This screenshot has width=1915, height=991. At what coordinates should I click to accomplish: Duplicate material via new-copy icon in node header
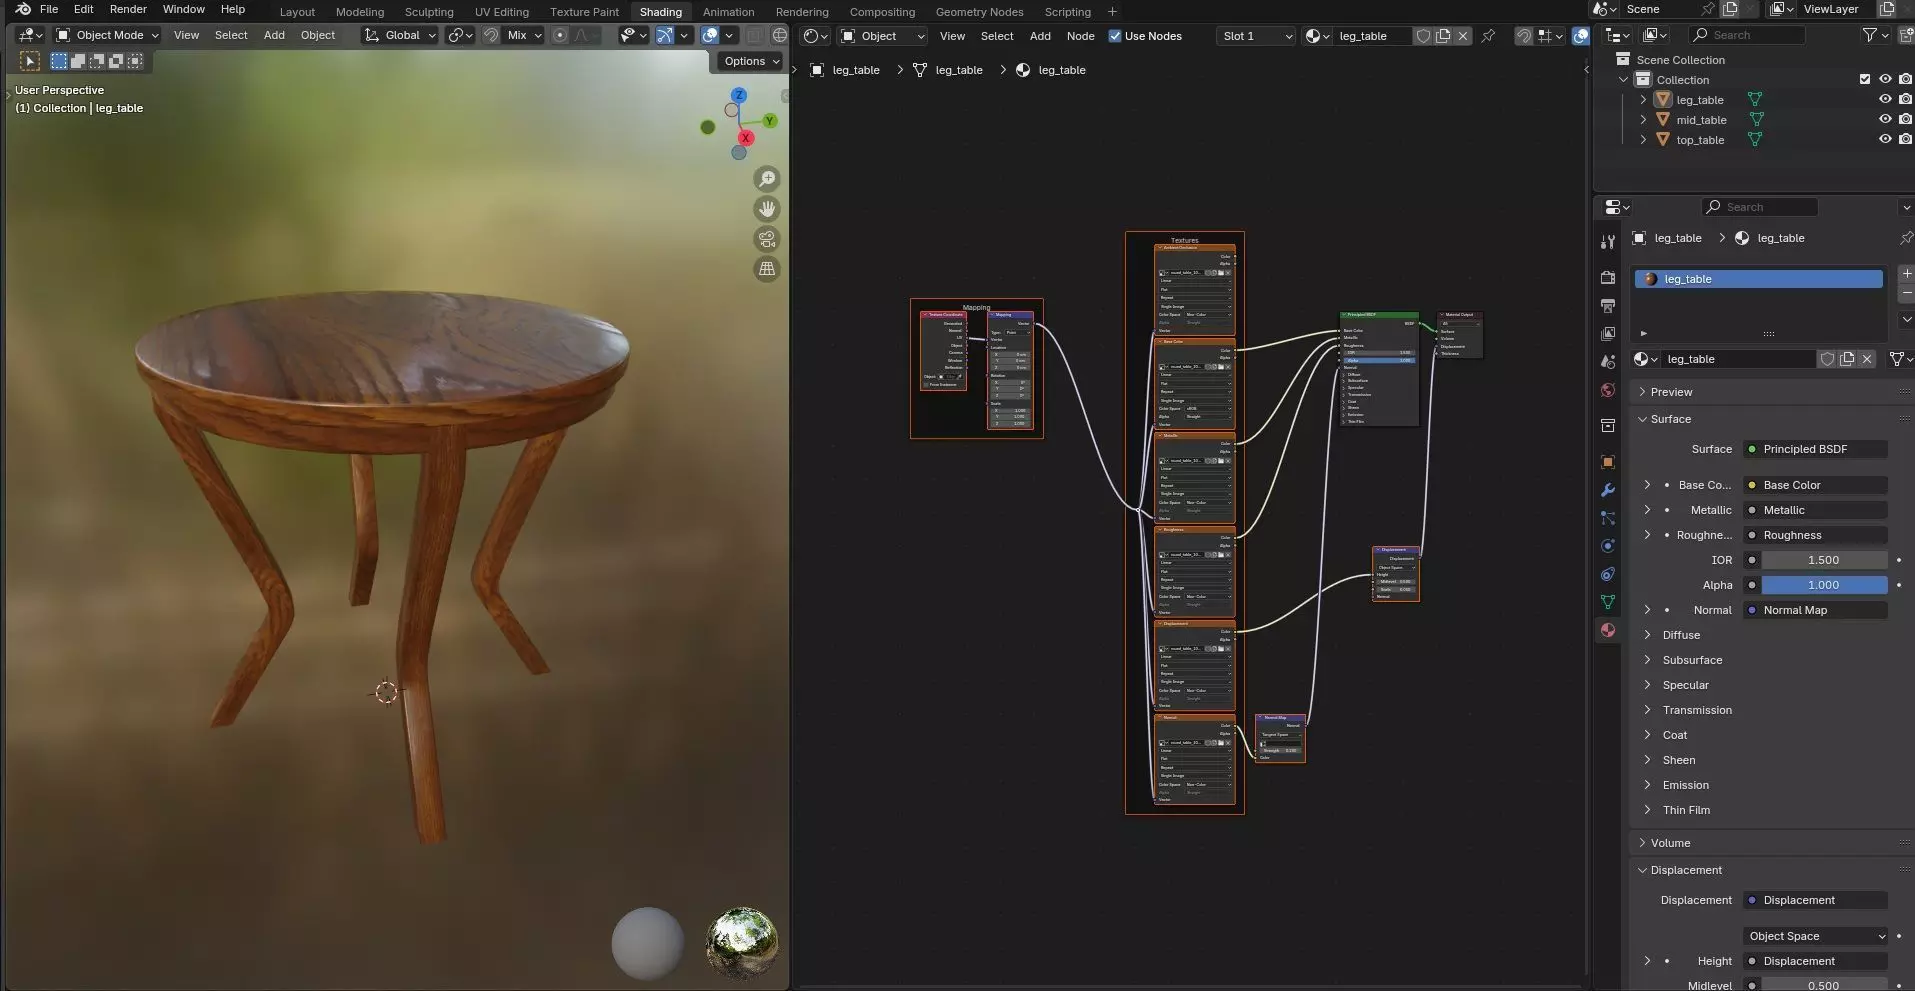point(1443,36)
